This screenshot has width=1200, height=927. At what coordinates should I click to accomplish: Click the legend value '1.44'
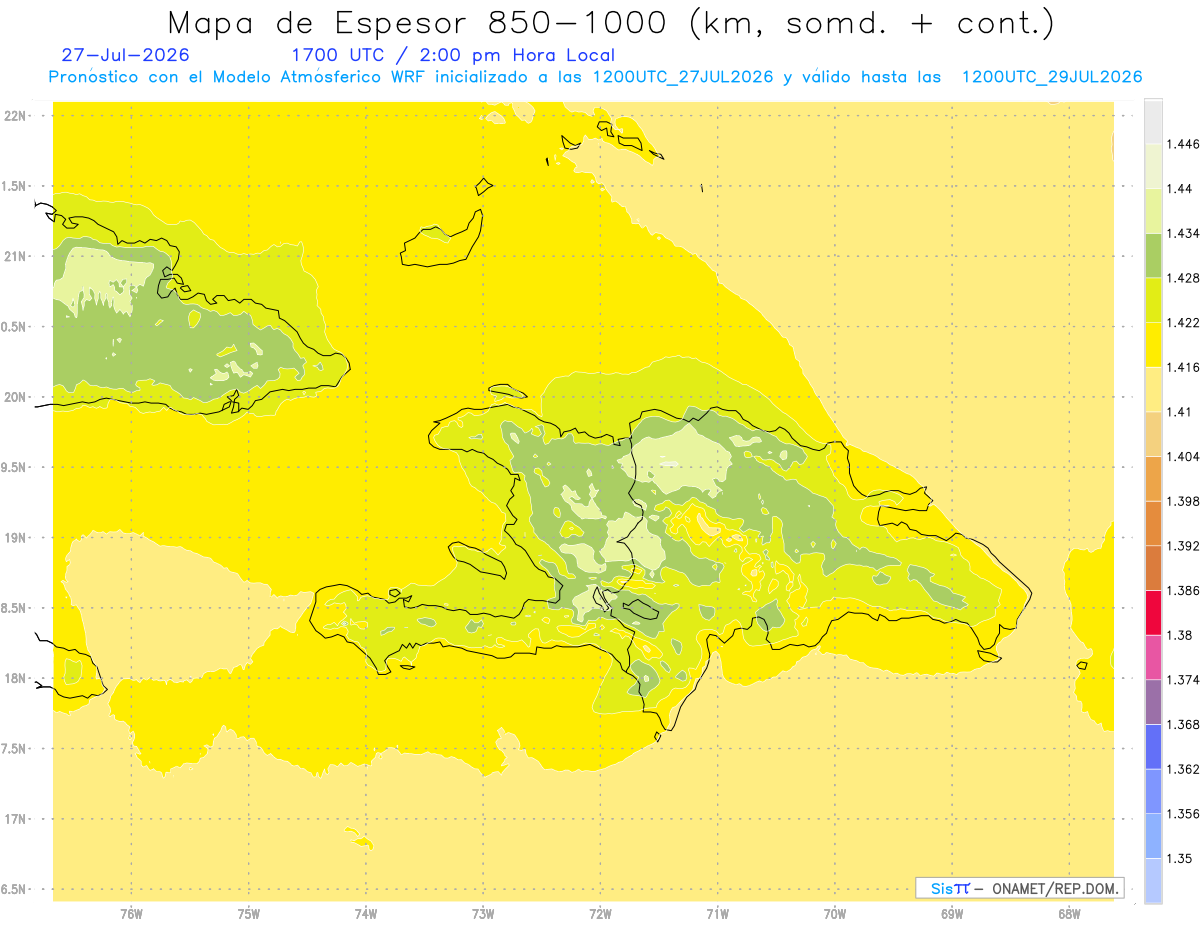(1180, 188)
